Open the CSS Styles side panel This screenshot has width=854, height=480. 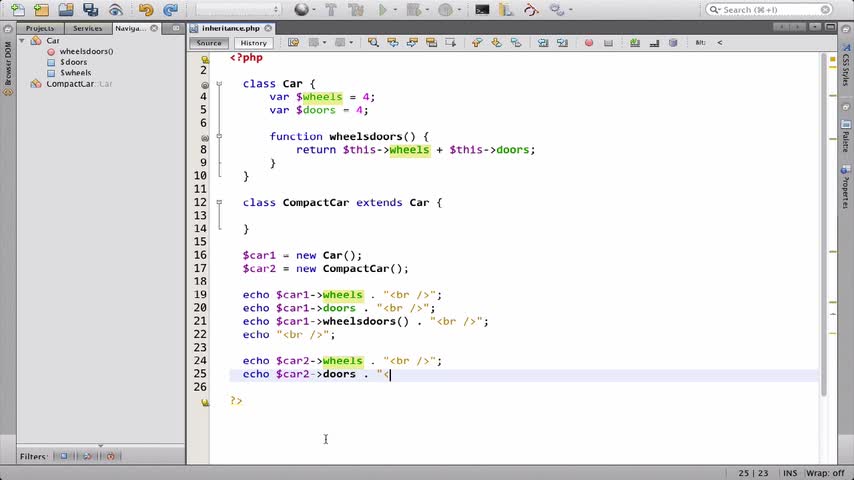[846, 64]
